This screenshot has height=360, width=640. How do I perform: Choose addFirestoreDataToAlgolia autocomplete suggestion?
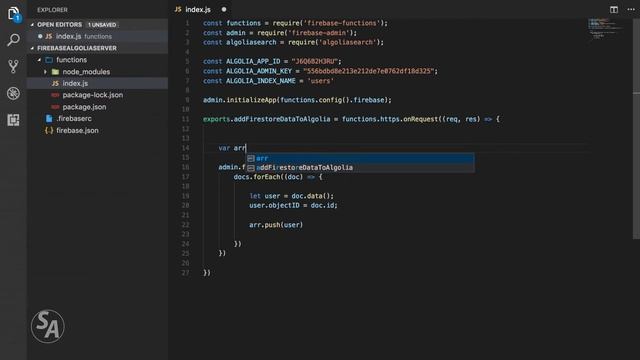click(x=360, y=167)
